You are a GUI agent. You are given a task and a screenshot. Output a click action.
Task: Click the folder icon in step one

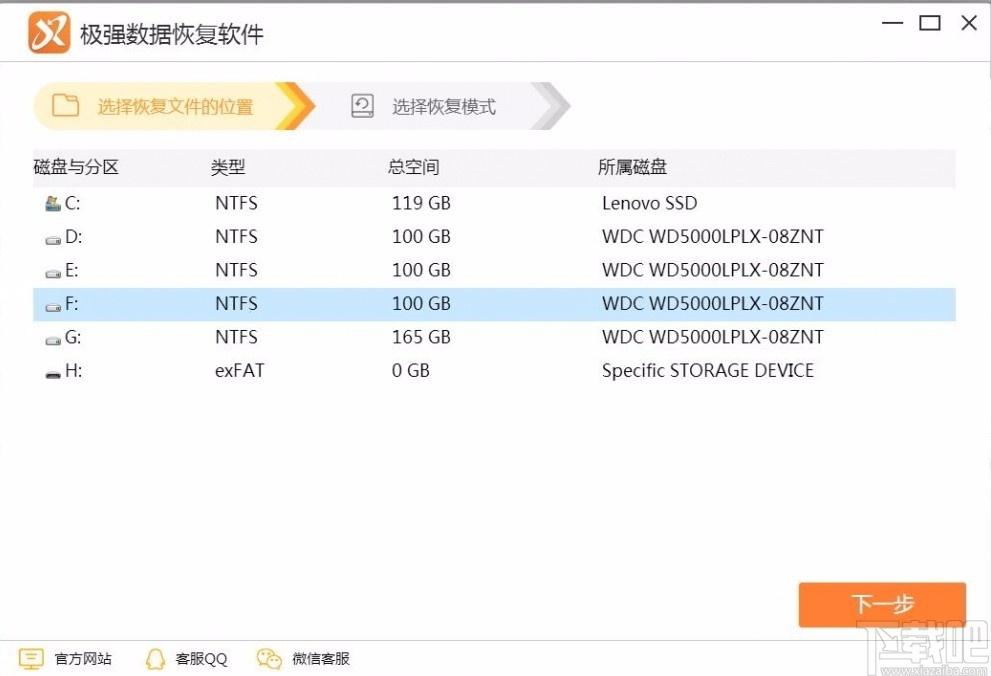(x=66, y=106)
